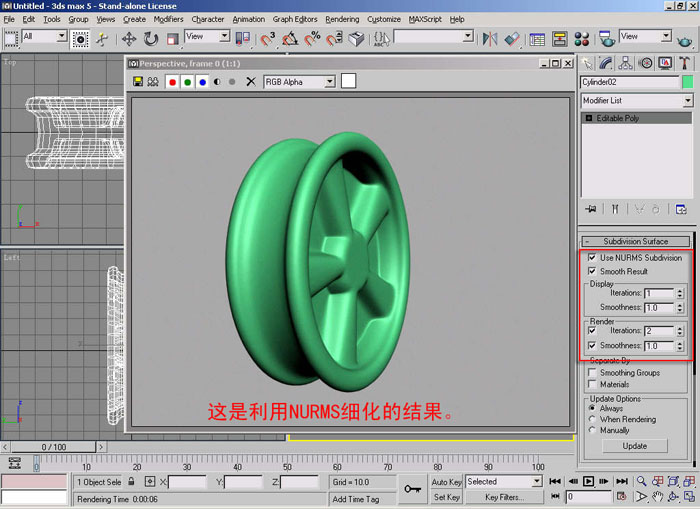Image resolution: width=700 pixels, height=509 pixels.
Task: Click the Mirror Selected Objects icon
Action: point(490,39)
